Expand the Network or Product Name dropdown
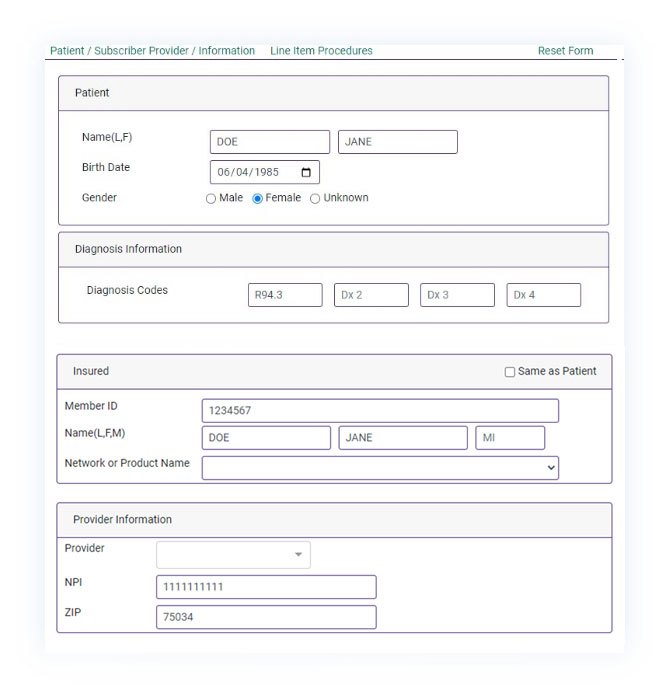The width and height of the screenshot is (669, 698). click(x=380, y=468)
